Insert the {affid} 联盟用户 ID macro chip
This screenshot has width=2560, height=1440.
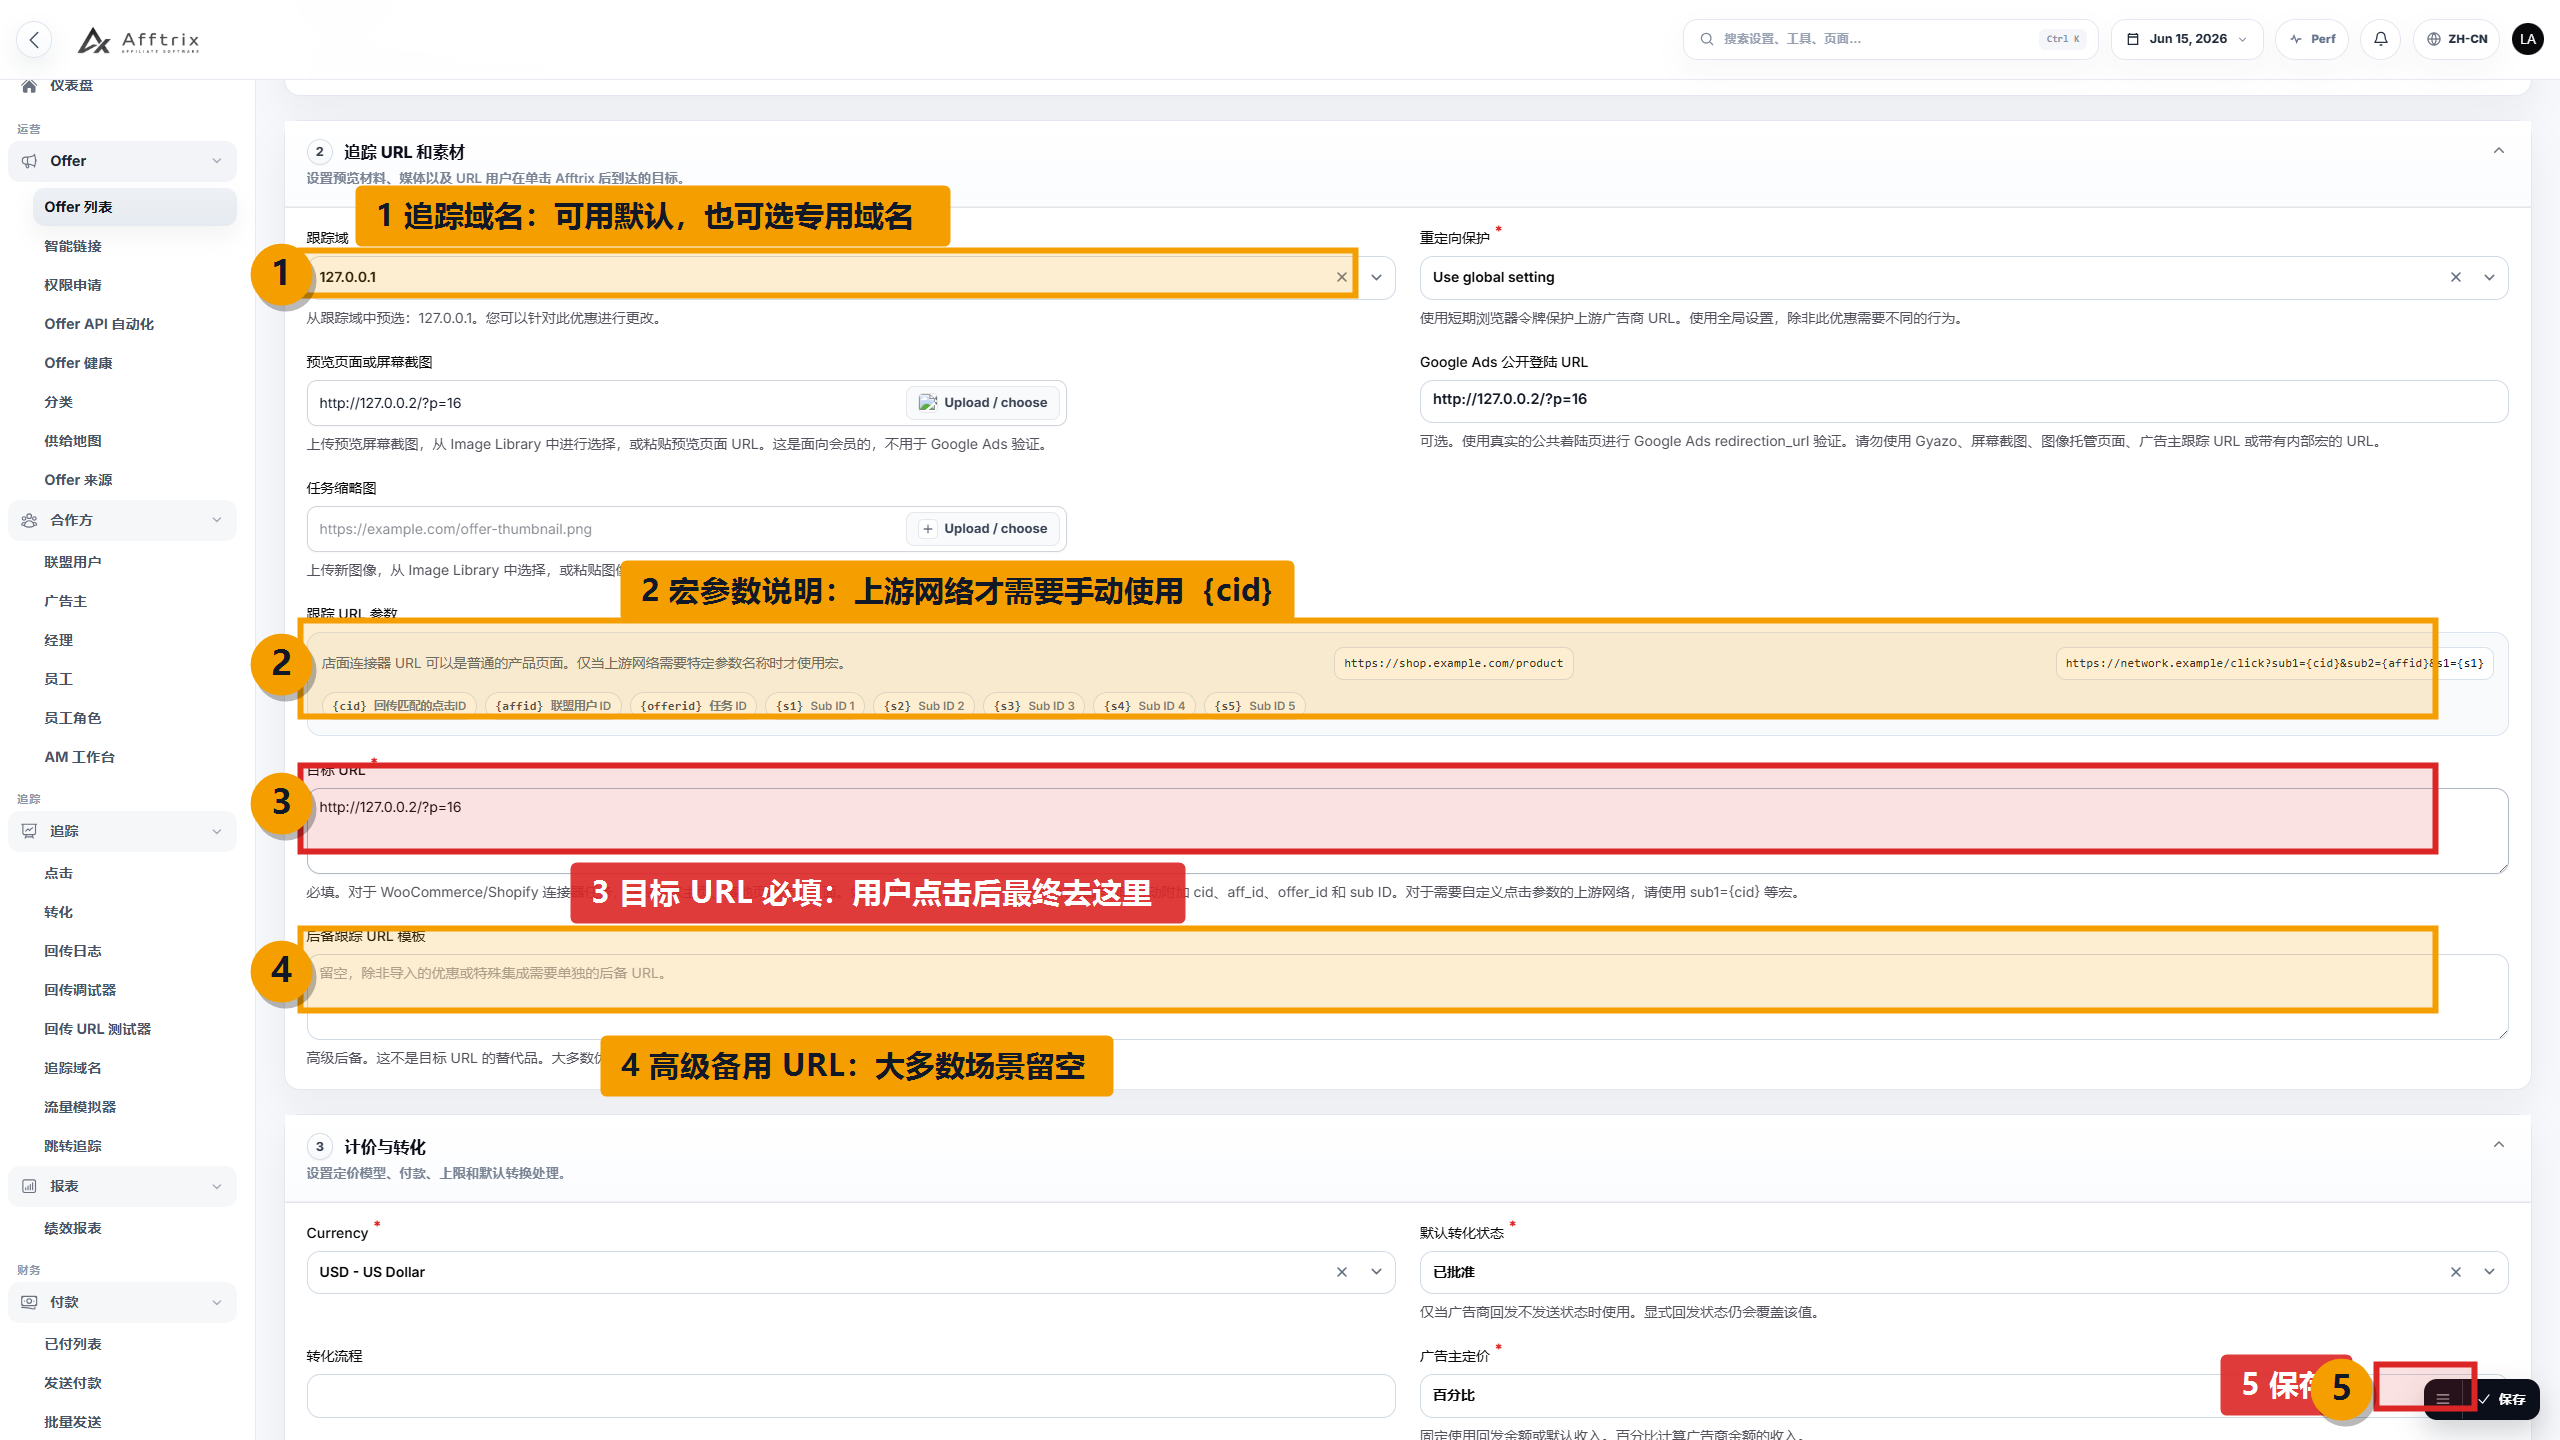(553, 705)
